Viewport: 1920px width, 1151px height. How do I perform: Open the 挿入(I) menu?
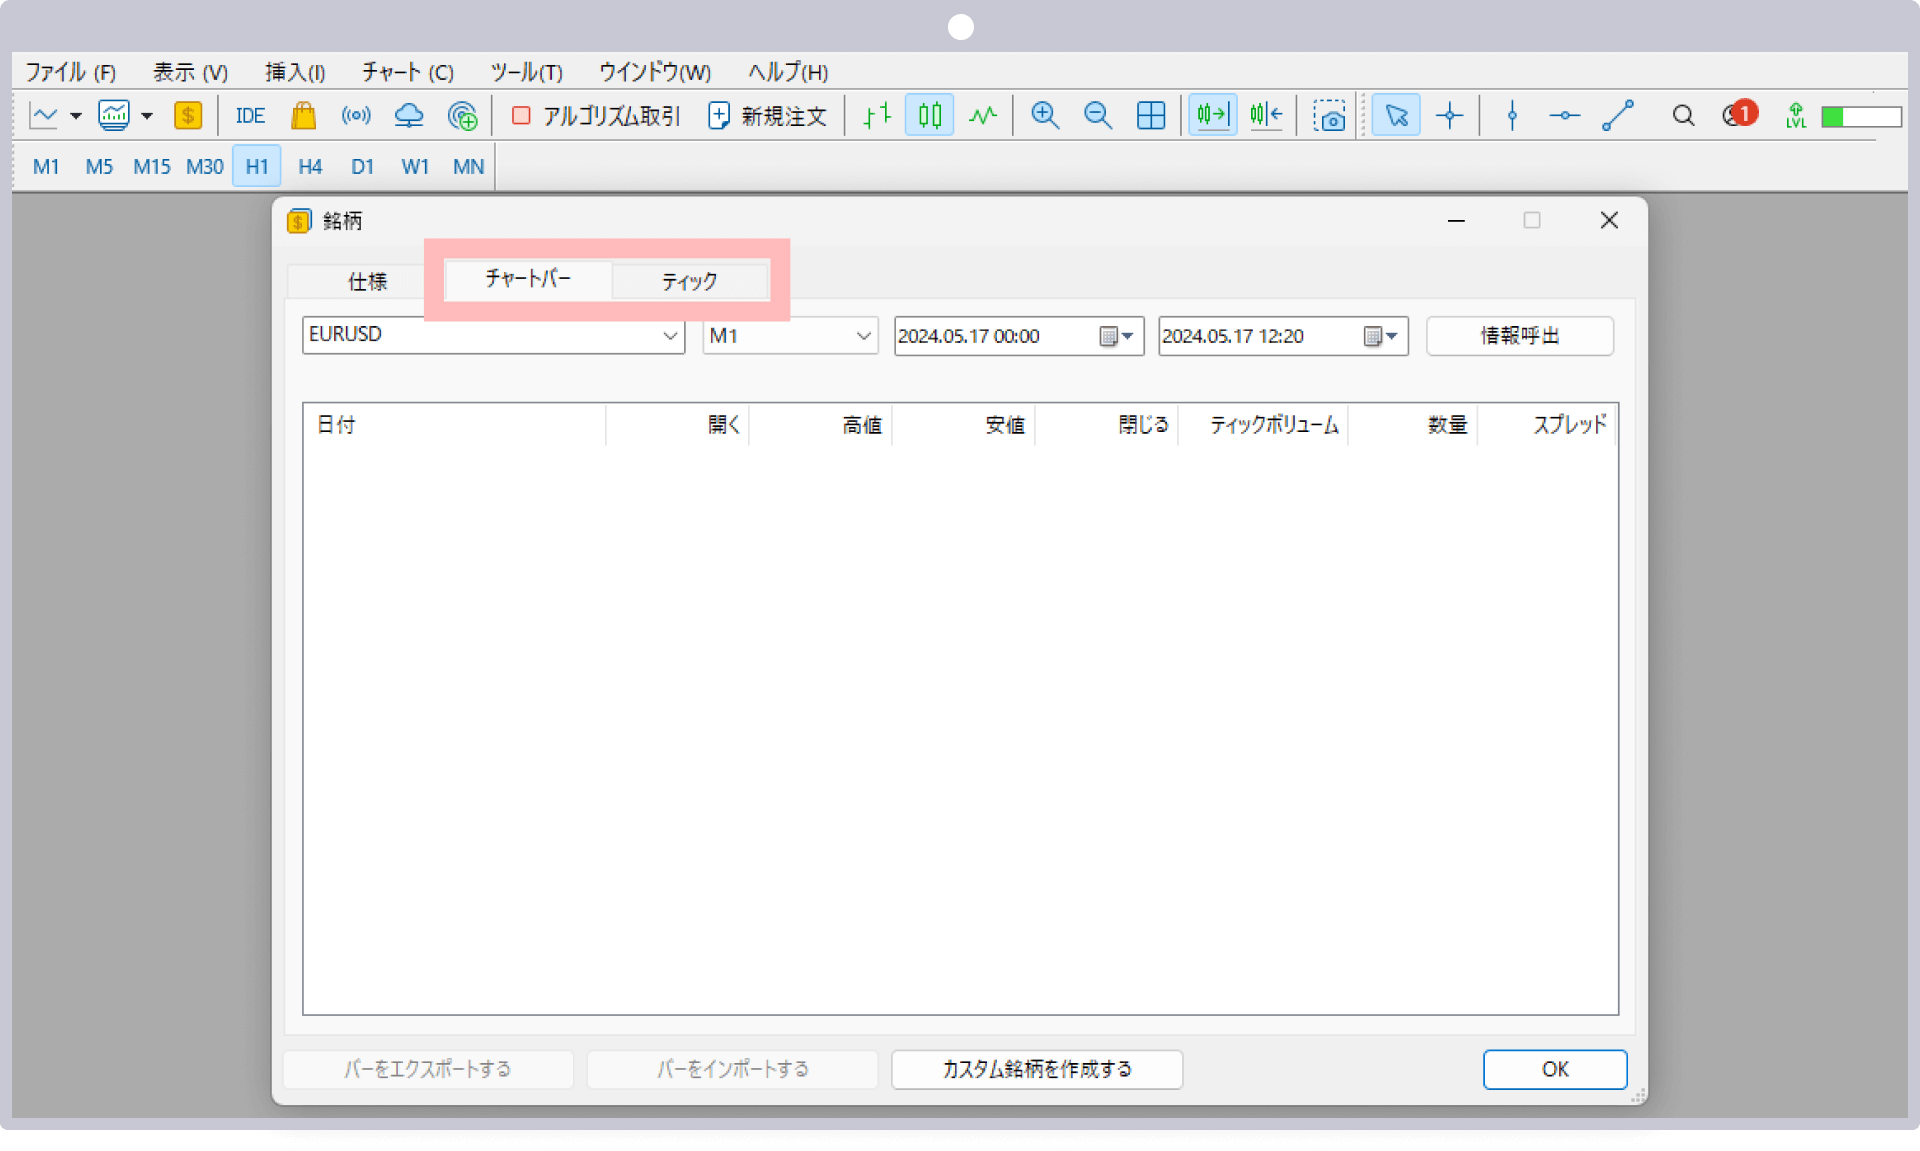tap(295, 72)
